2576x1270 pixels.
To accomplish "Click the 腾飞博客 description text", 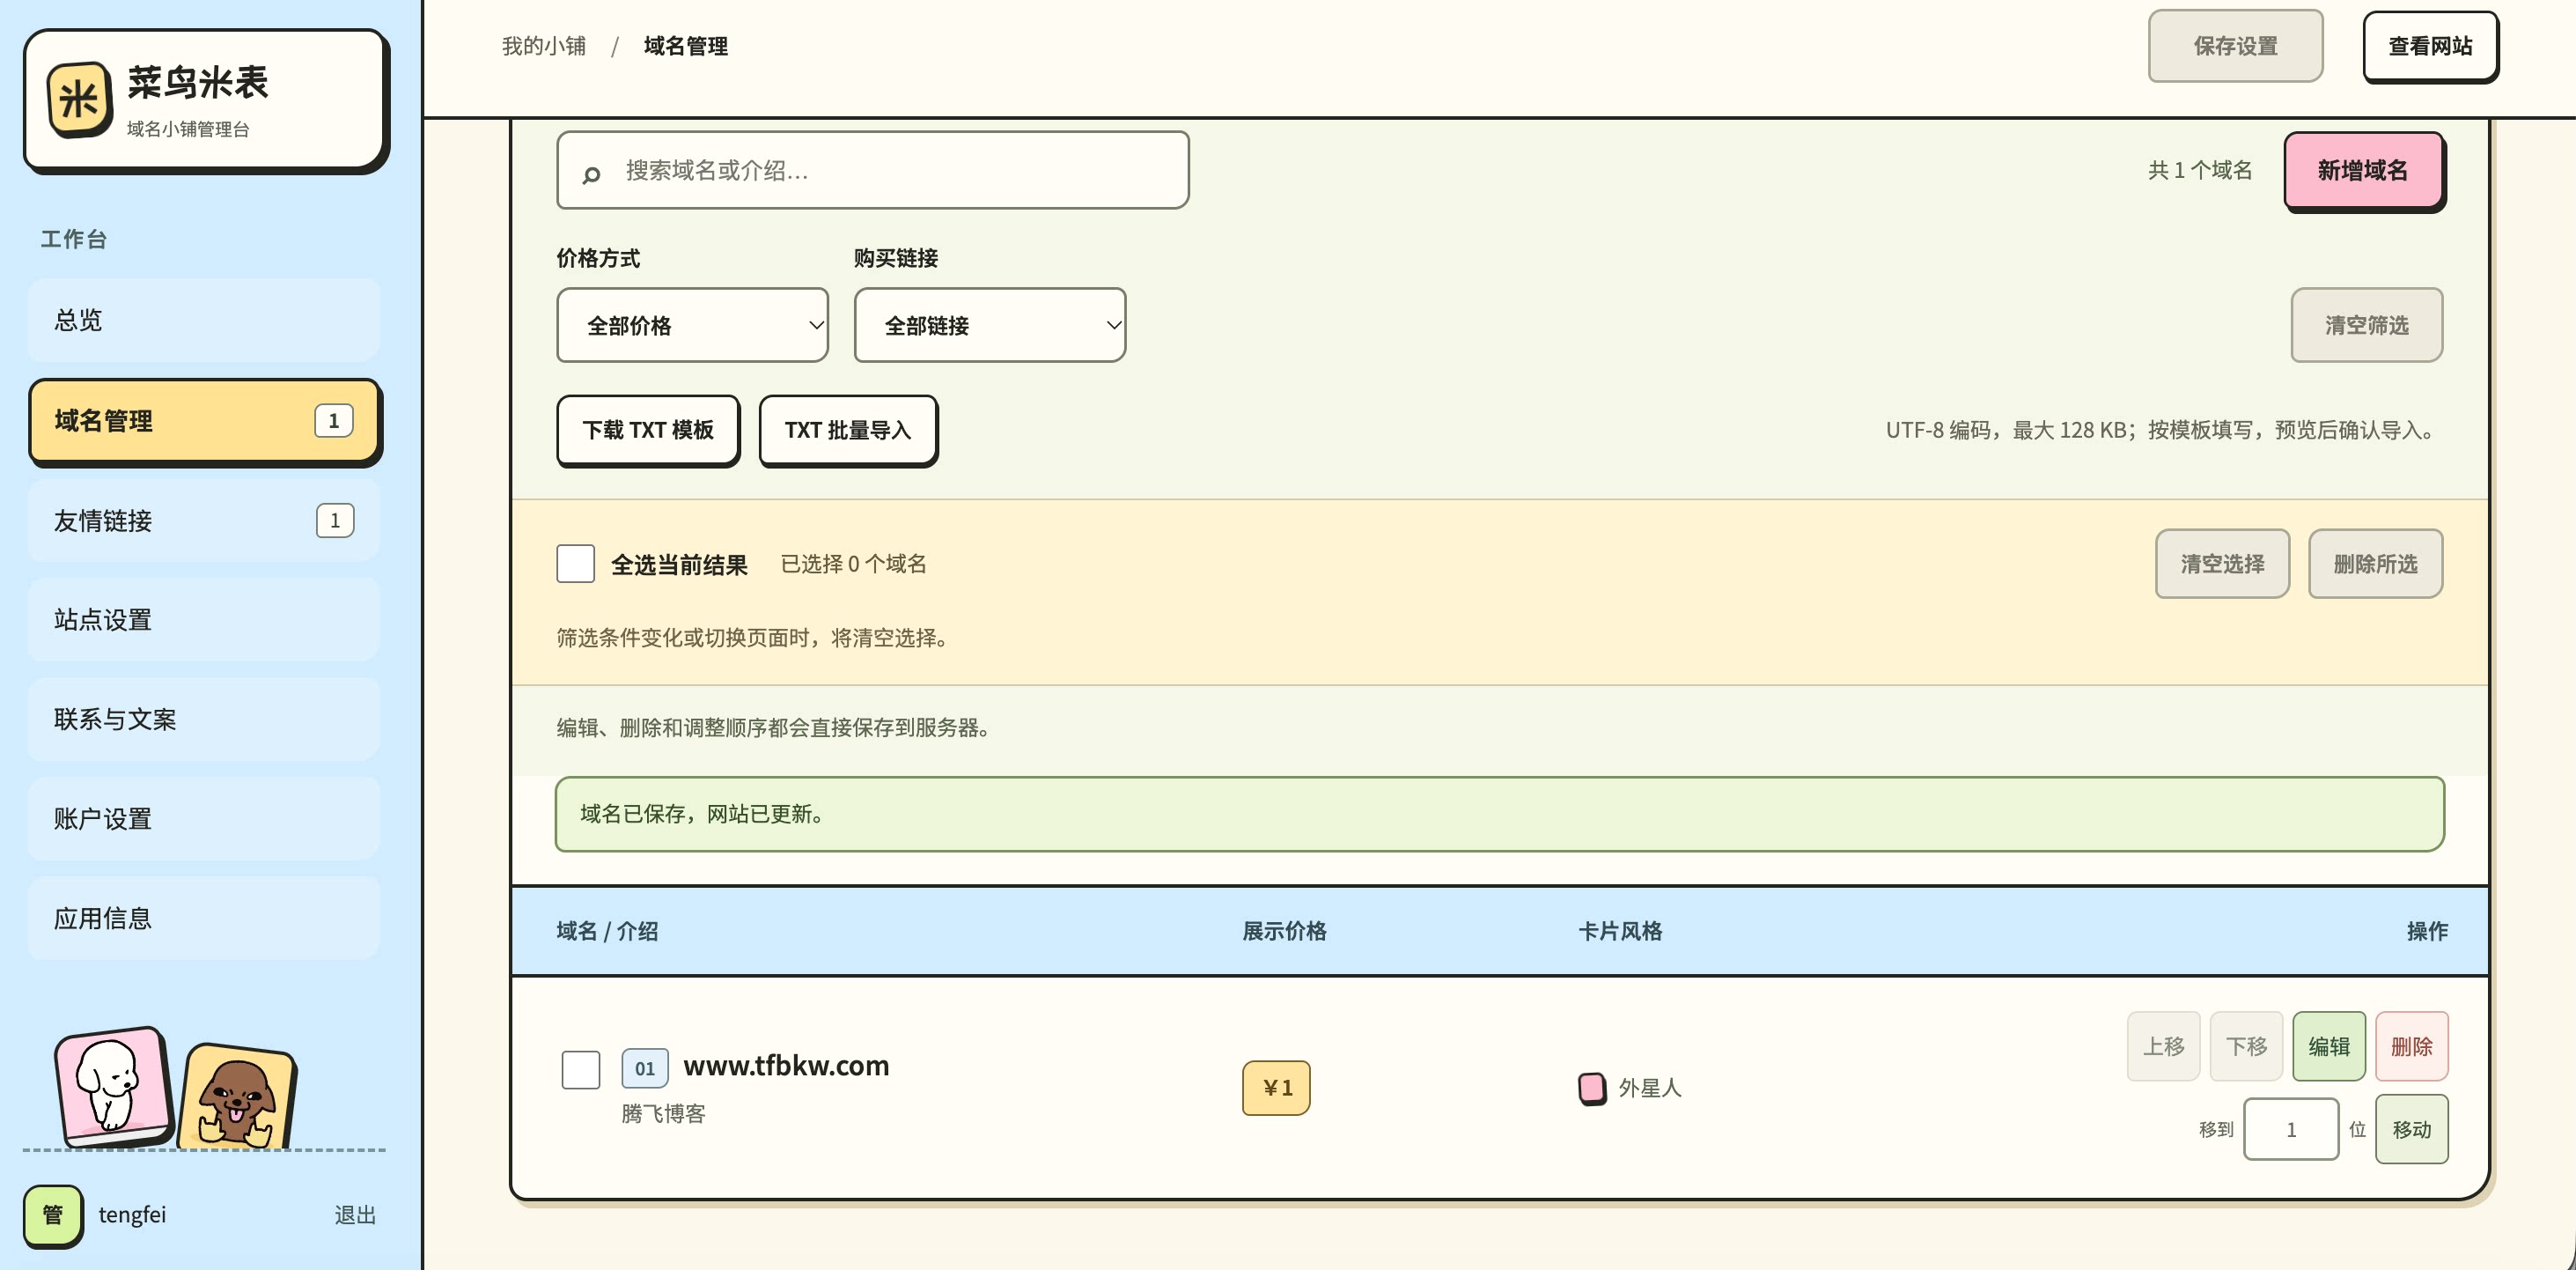I will [x=663, y=1113].
